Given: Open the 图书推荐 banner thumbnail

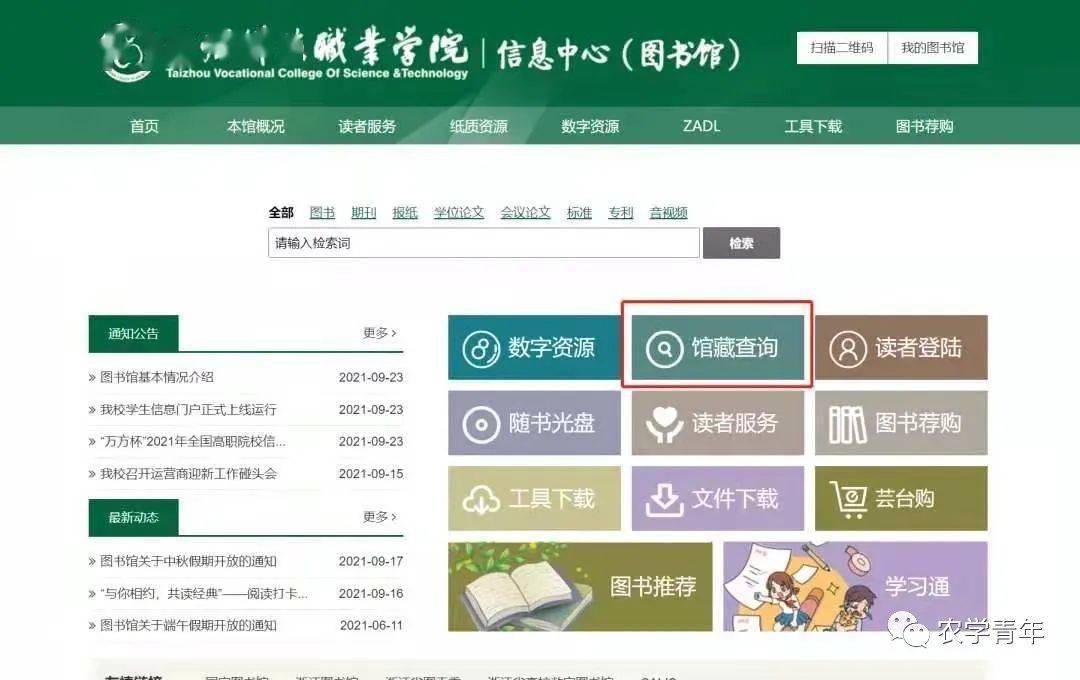Looking at the screenshot, I should pos(580,586).
